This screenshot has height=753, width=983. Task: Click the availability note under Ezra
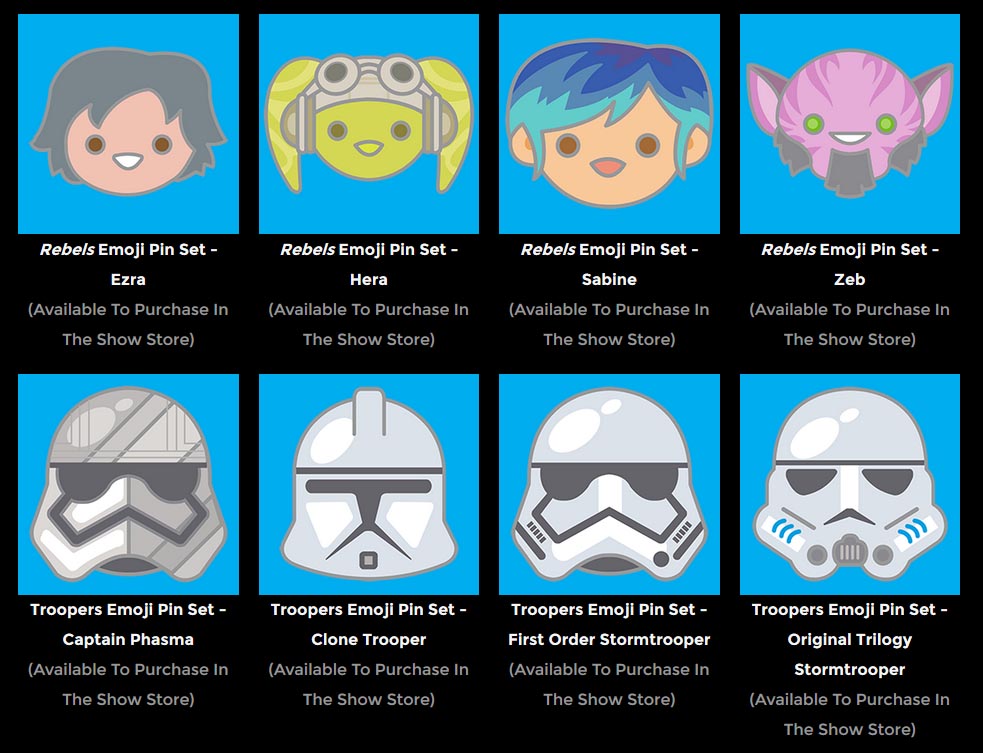[x=129, y=324]
